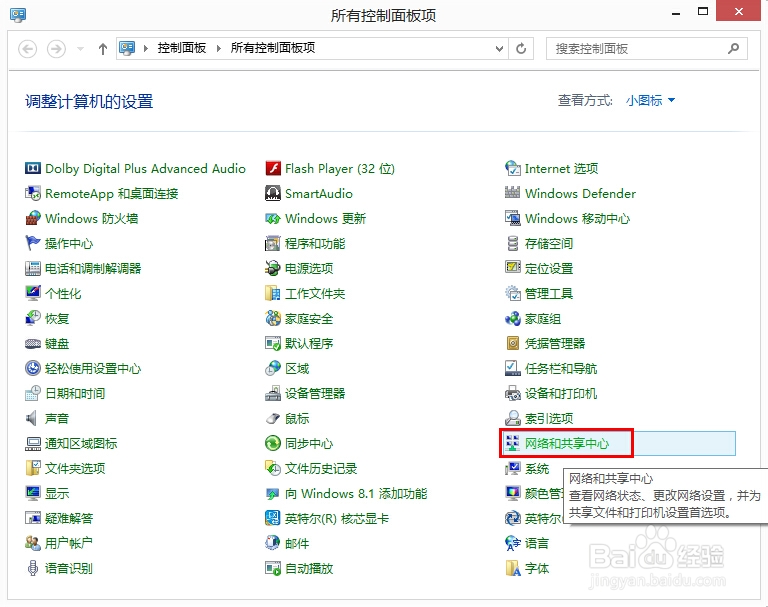Viewport: 768px width, 607px height.
Task: Expand the breadcrumb arrow before 控制面板
Action: [x=145, y=49]
